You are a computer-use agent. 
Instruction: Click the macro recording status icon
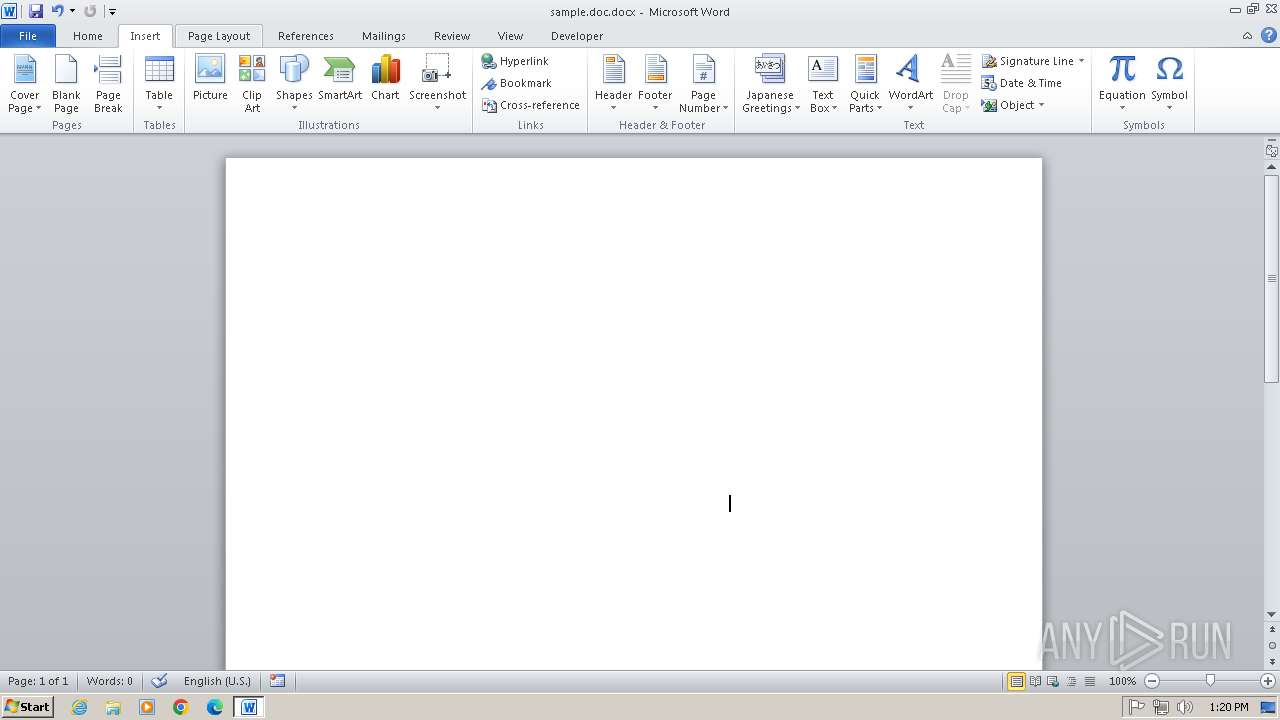coord(278,681)
